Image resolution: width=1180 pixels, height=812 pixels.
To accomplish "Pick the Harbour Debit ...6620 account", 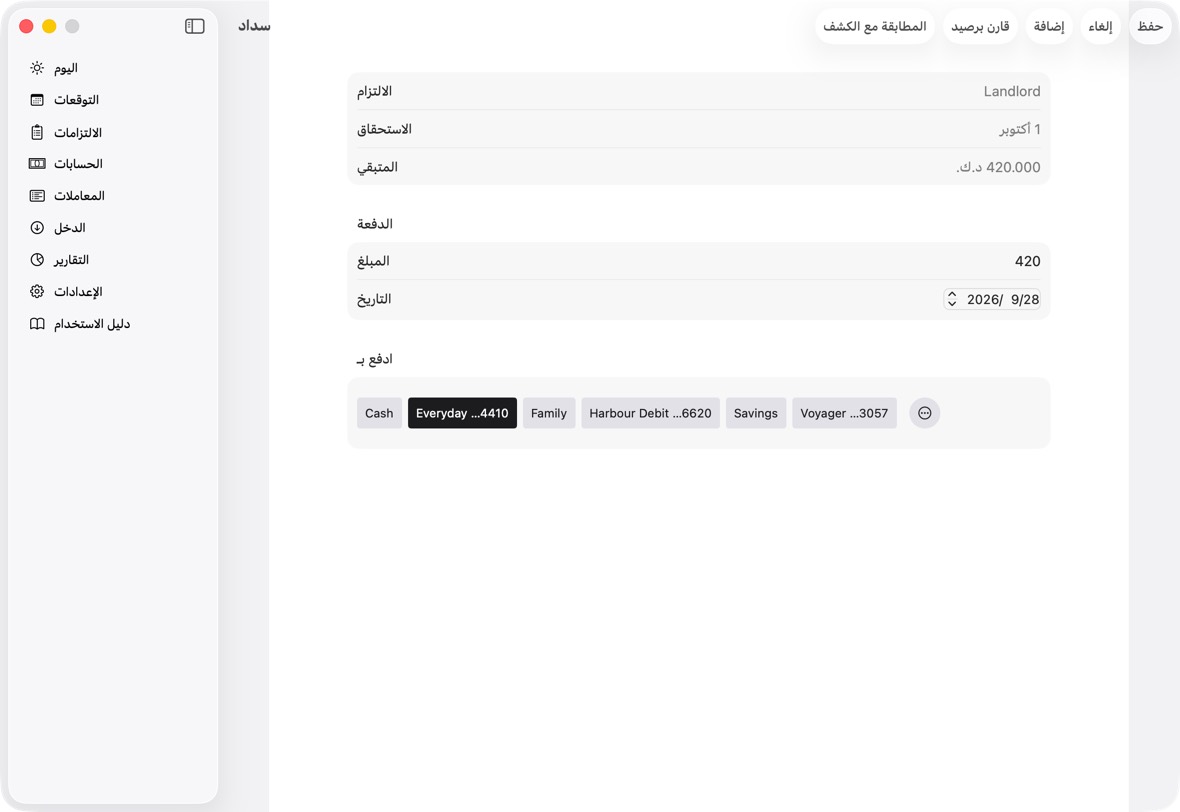I will click(650, 413).
